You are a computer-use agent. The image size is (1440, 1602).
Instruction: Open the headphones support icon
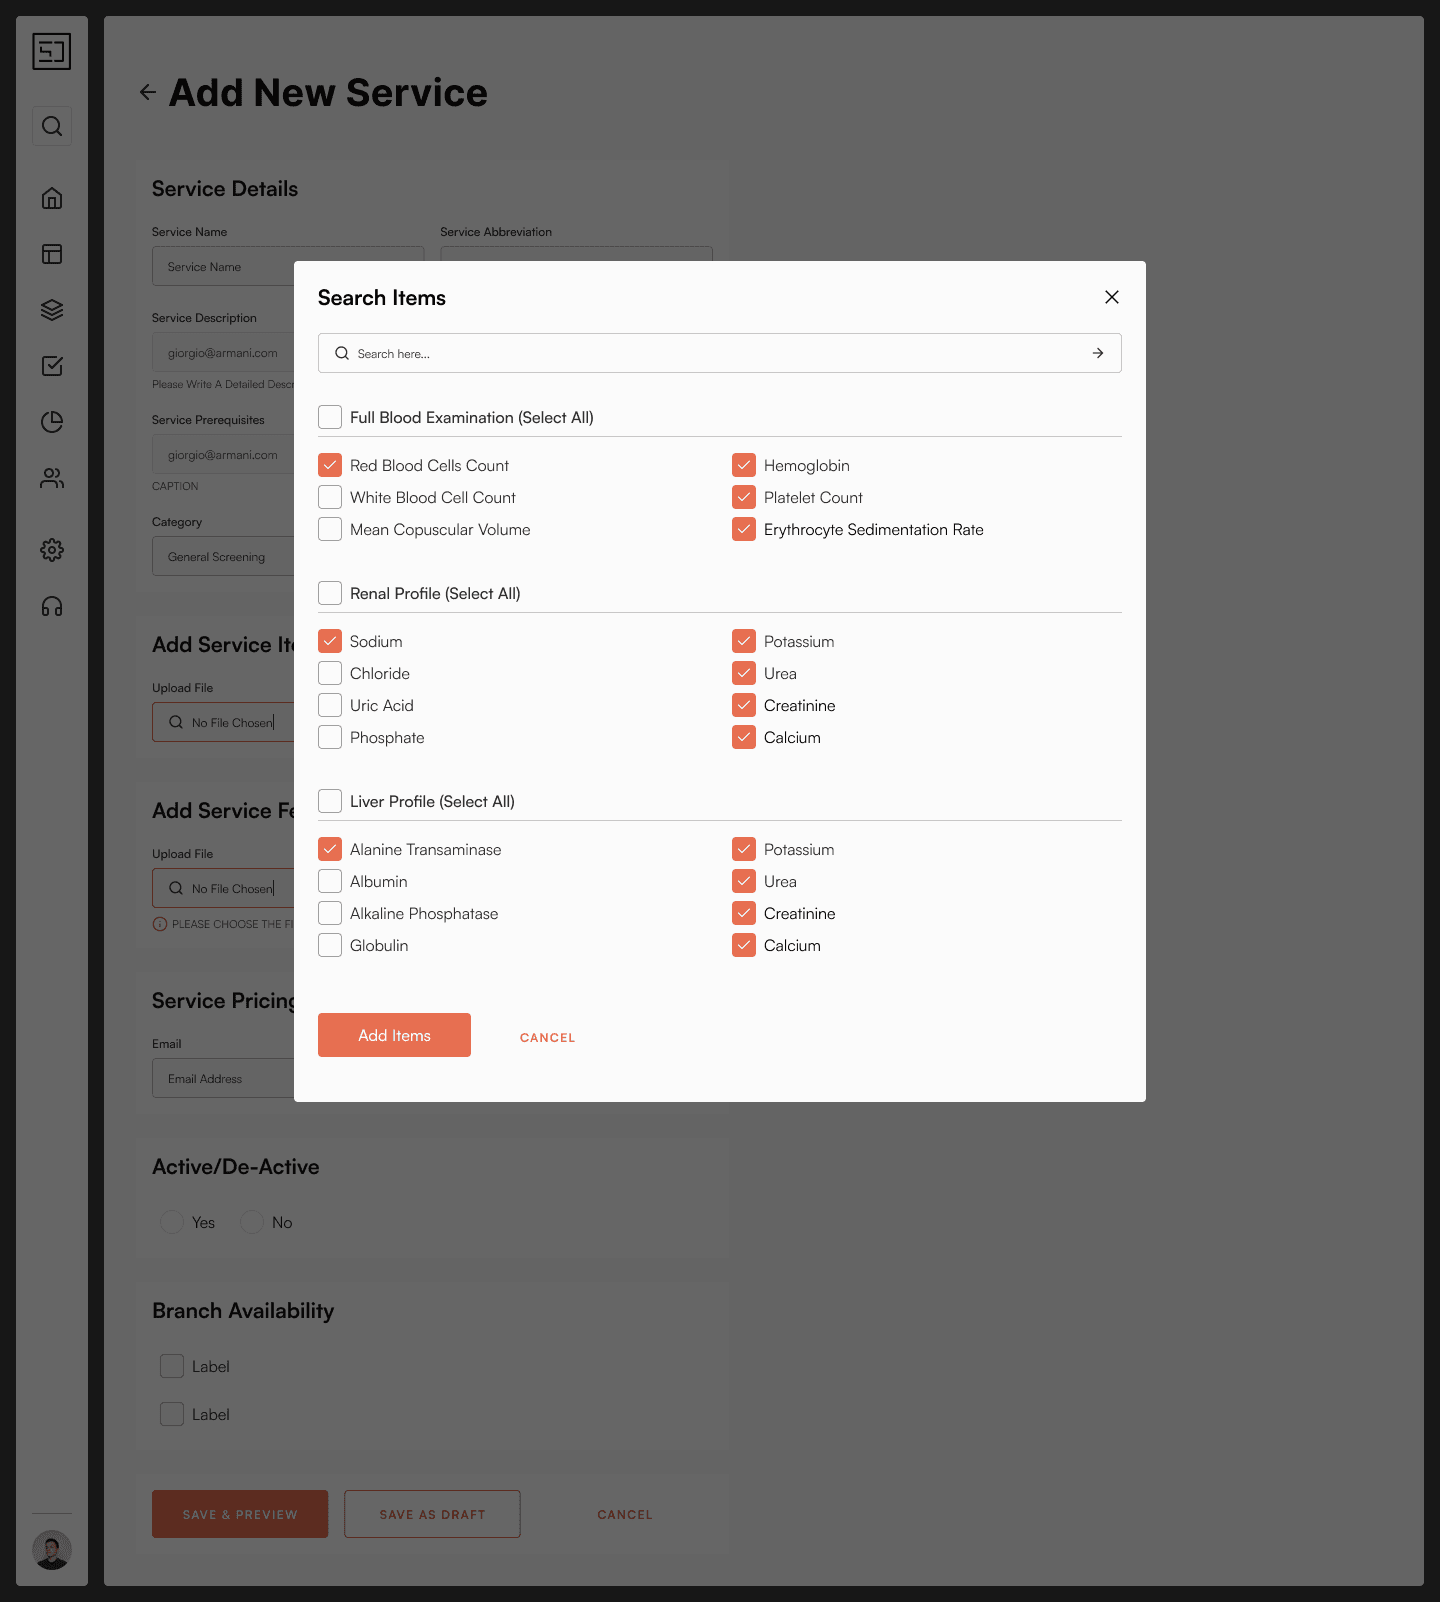(52, 606)
